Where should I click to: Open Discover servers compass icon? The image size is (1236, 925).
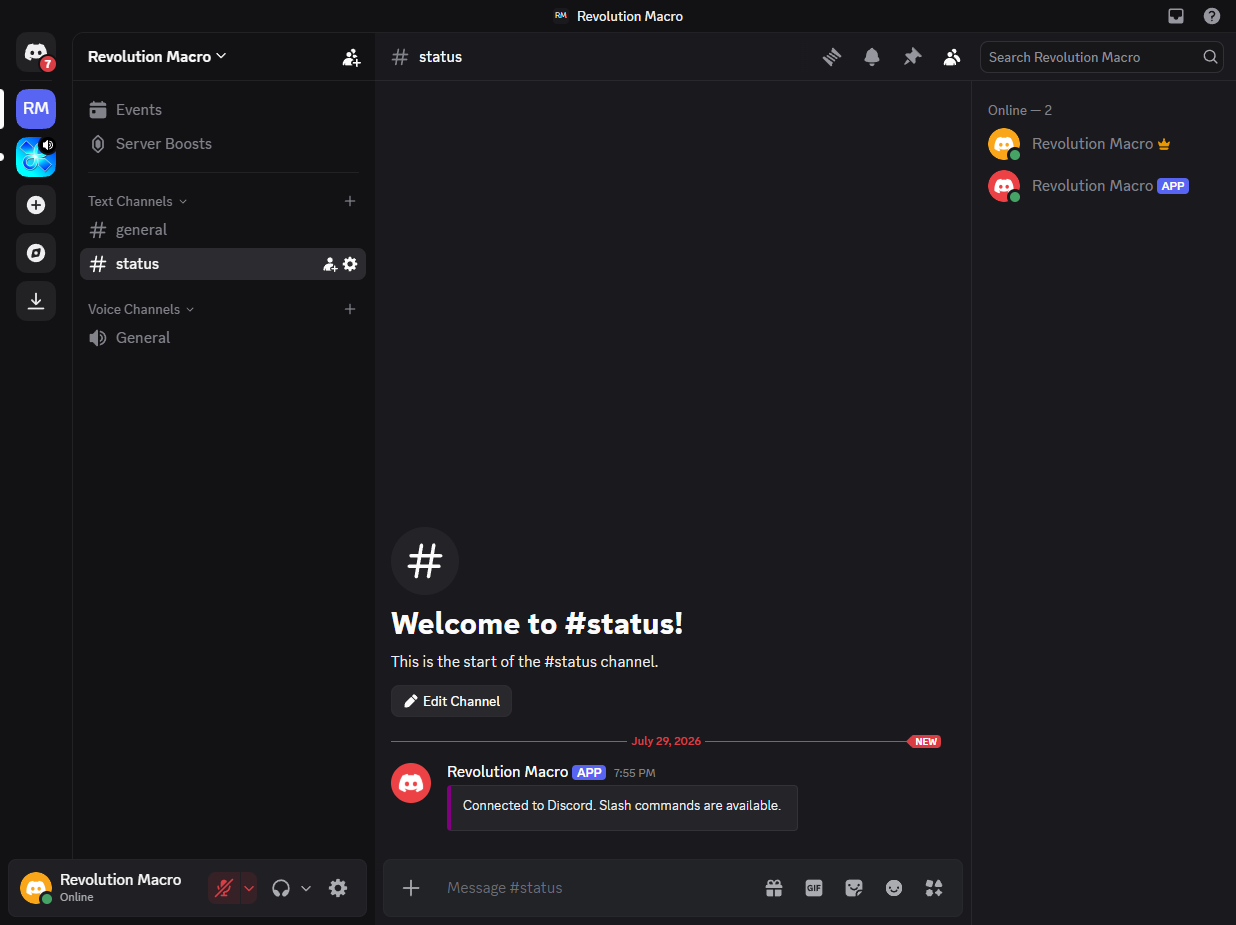36,253
